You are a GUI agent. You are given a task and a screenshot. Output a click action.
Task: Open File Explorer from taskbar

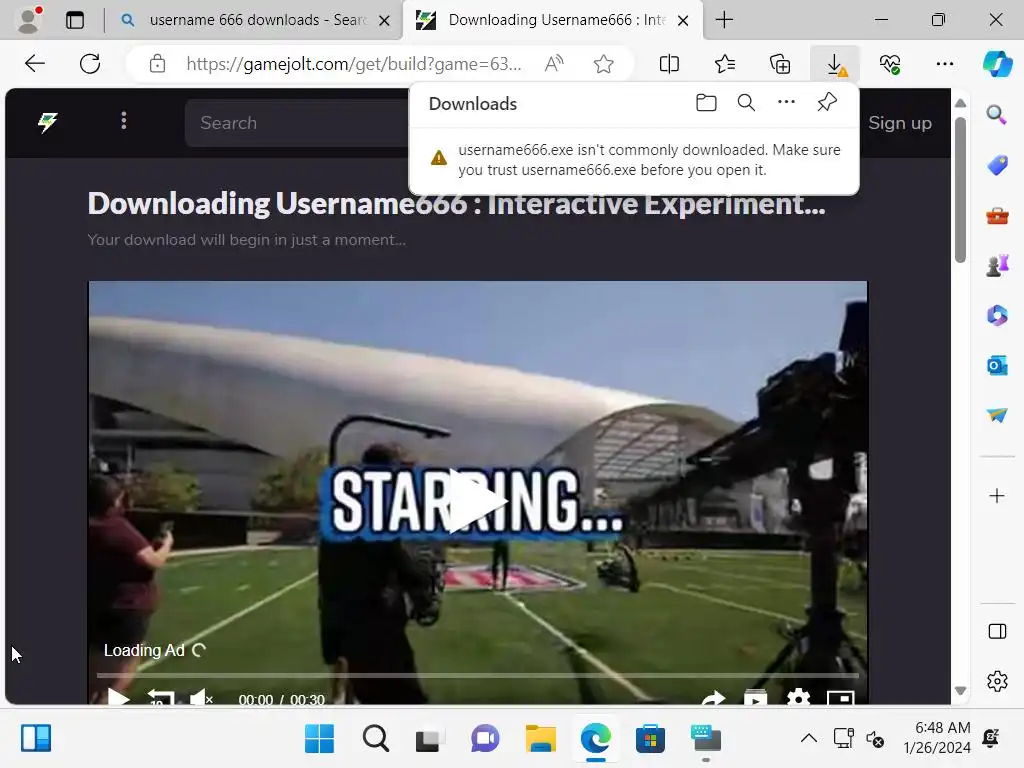(540, 739)
